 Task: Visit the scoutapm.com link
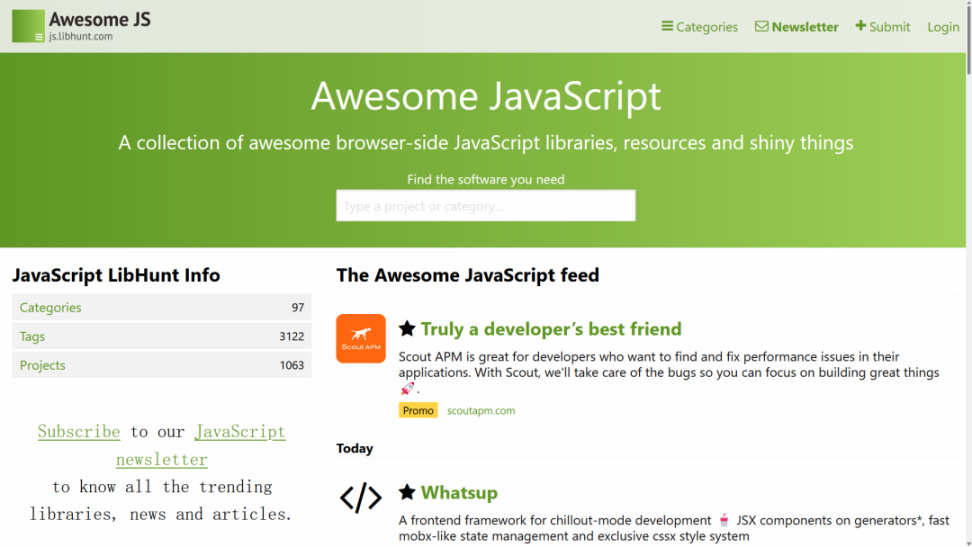pos(481,410)
